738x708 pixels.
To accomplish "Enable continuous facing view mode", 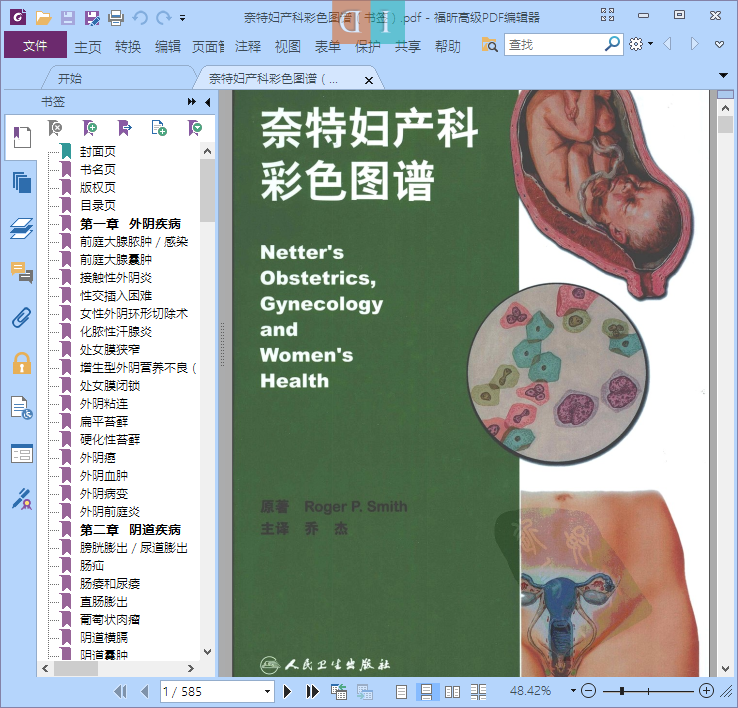I will 478,692.
